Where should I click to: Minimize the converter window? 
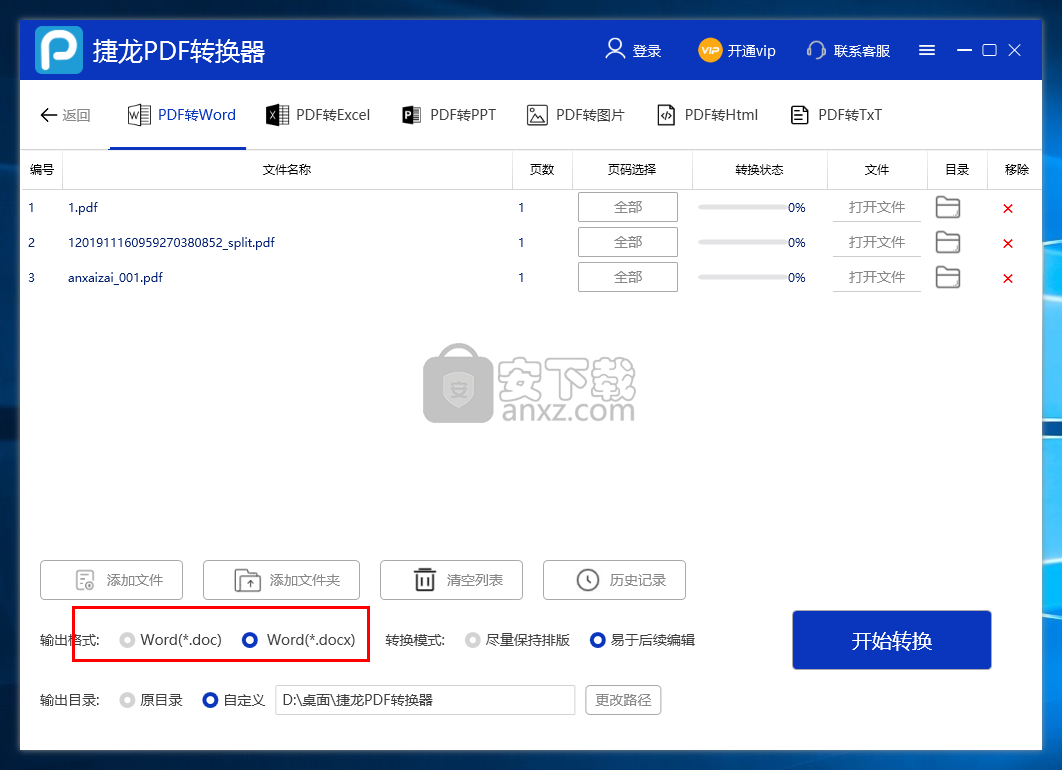[964, 50]
